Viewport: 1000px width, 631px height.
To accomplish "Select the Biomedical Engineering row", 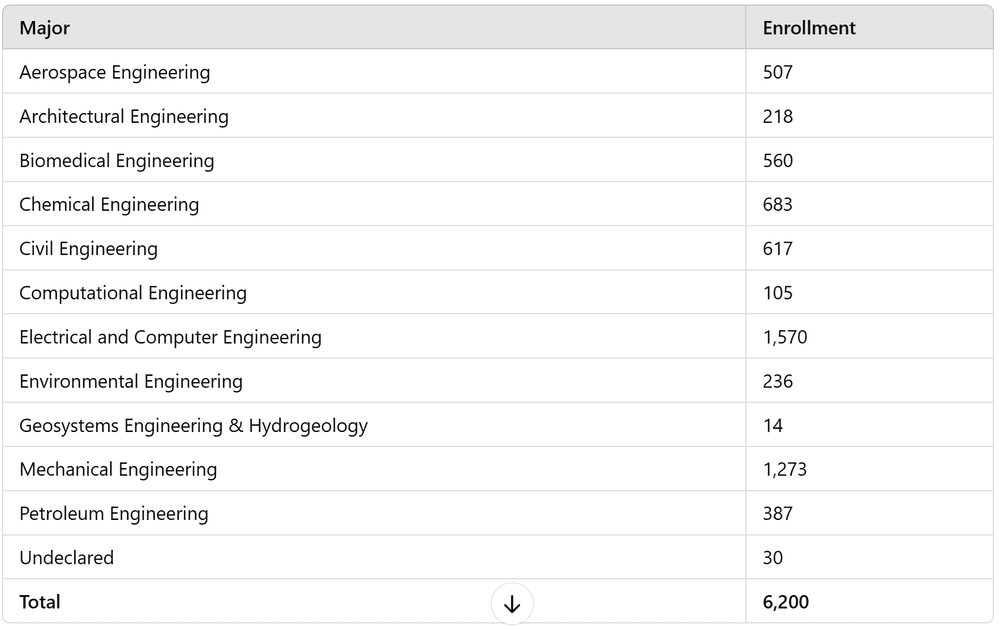I will pos(497,160).
